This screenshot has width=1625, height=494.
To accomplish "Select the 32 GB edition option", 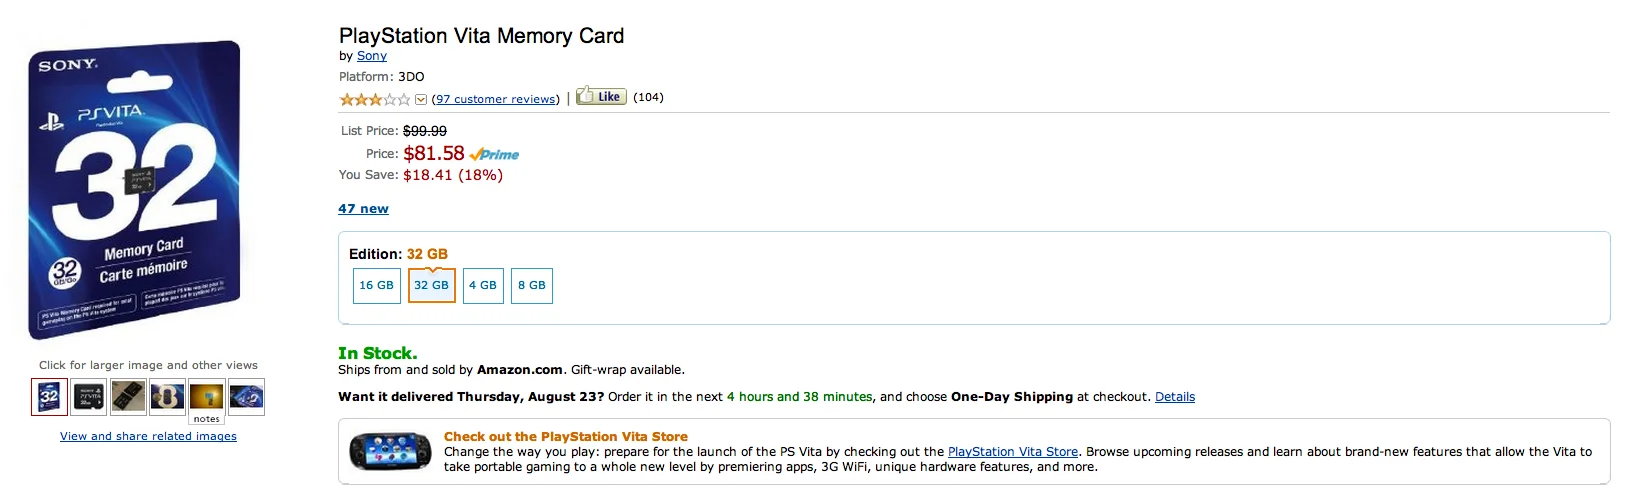I will click(x=432, y=285).
